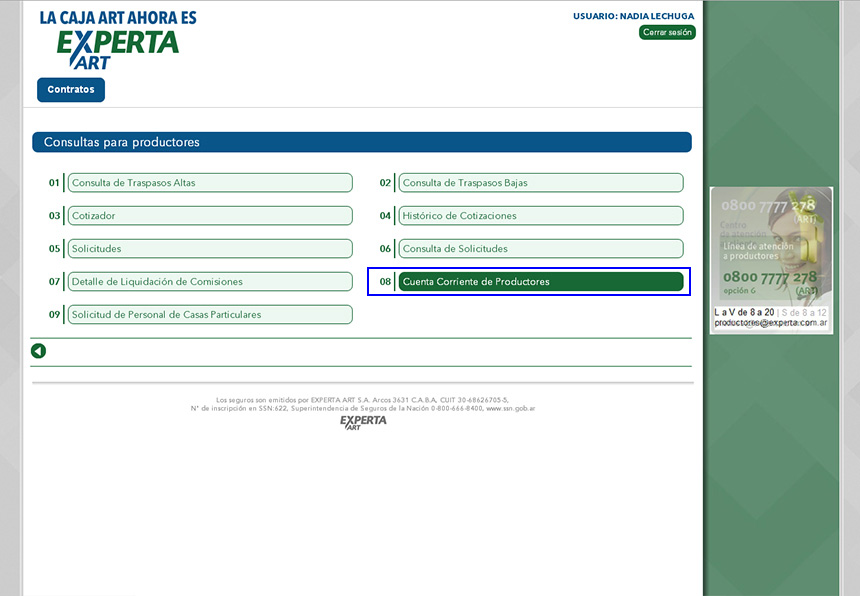Click the USUARIO: NADIA LECHUGA label

(633, 16)
